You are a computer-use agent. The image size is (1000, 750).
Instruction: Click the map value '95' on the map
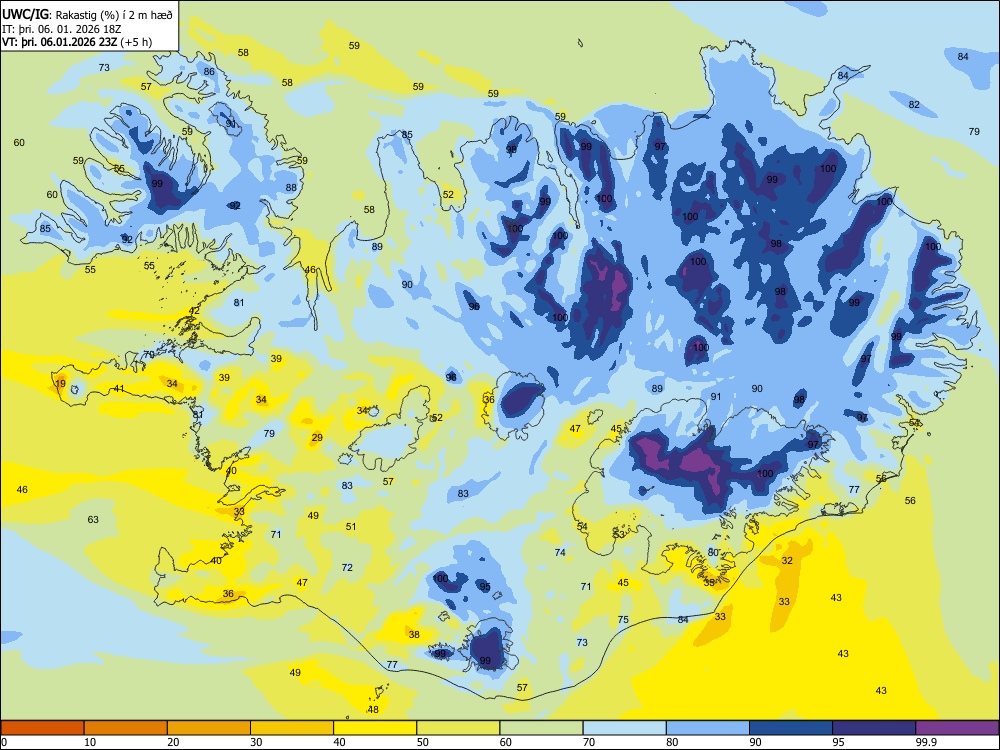[485, 587]
